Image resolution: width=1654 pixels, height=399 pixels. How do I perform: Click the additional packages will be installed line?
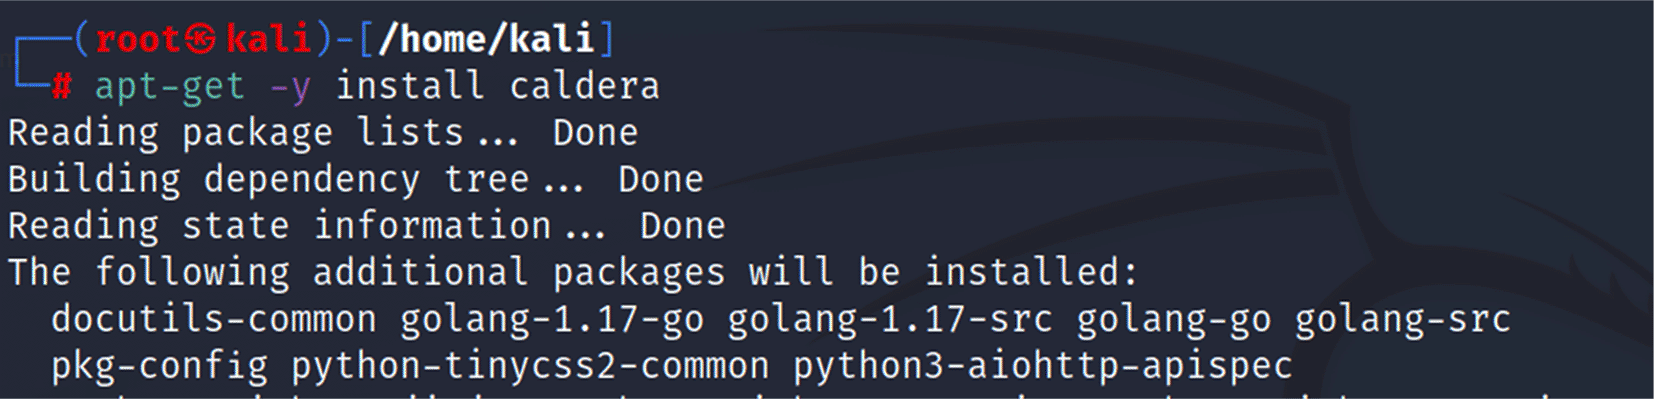[573, 273]
